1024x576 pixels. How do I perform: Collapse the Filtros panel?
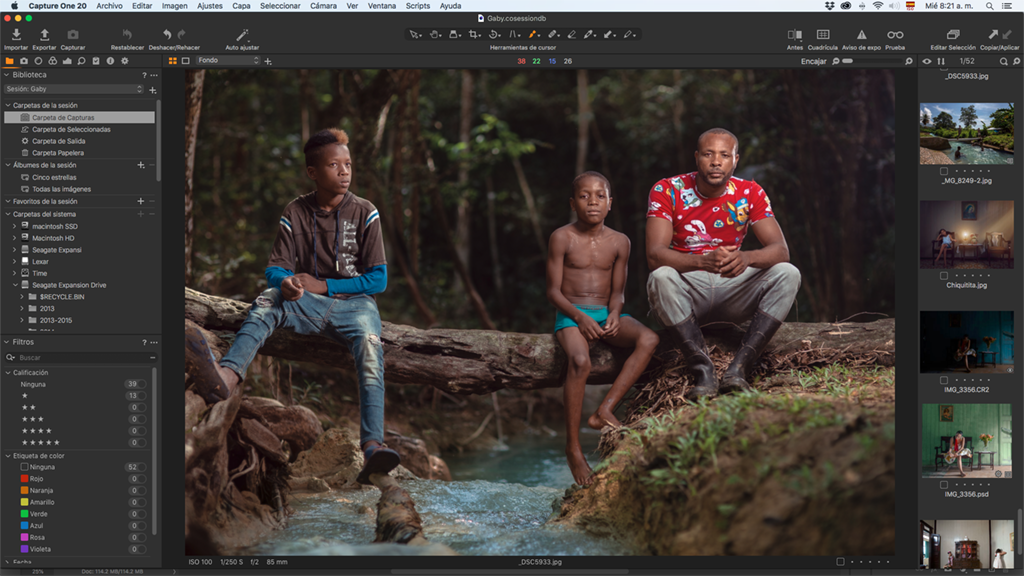tap(8, 342)
